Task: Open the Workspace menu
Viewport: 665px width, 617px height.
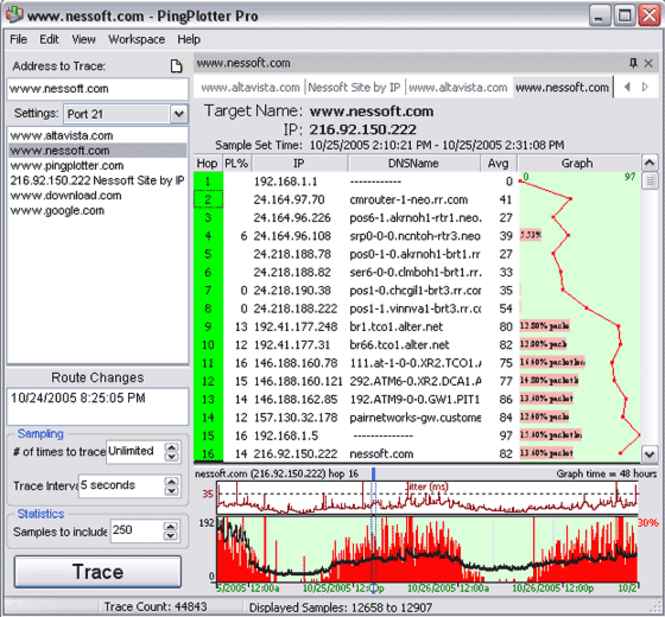Action: click(x=137, y=39)
